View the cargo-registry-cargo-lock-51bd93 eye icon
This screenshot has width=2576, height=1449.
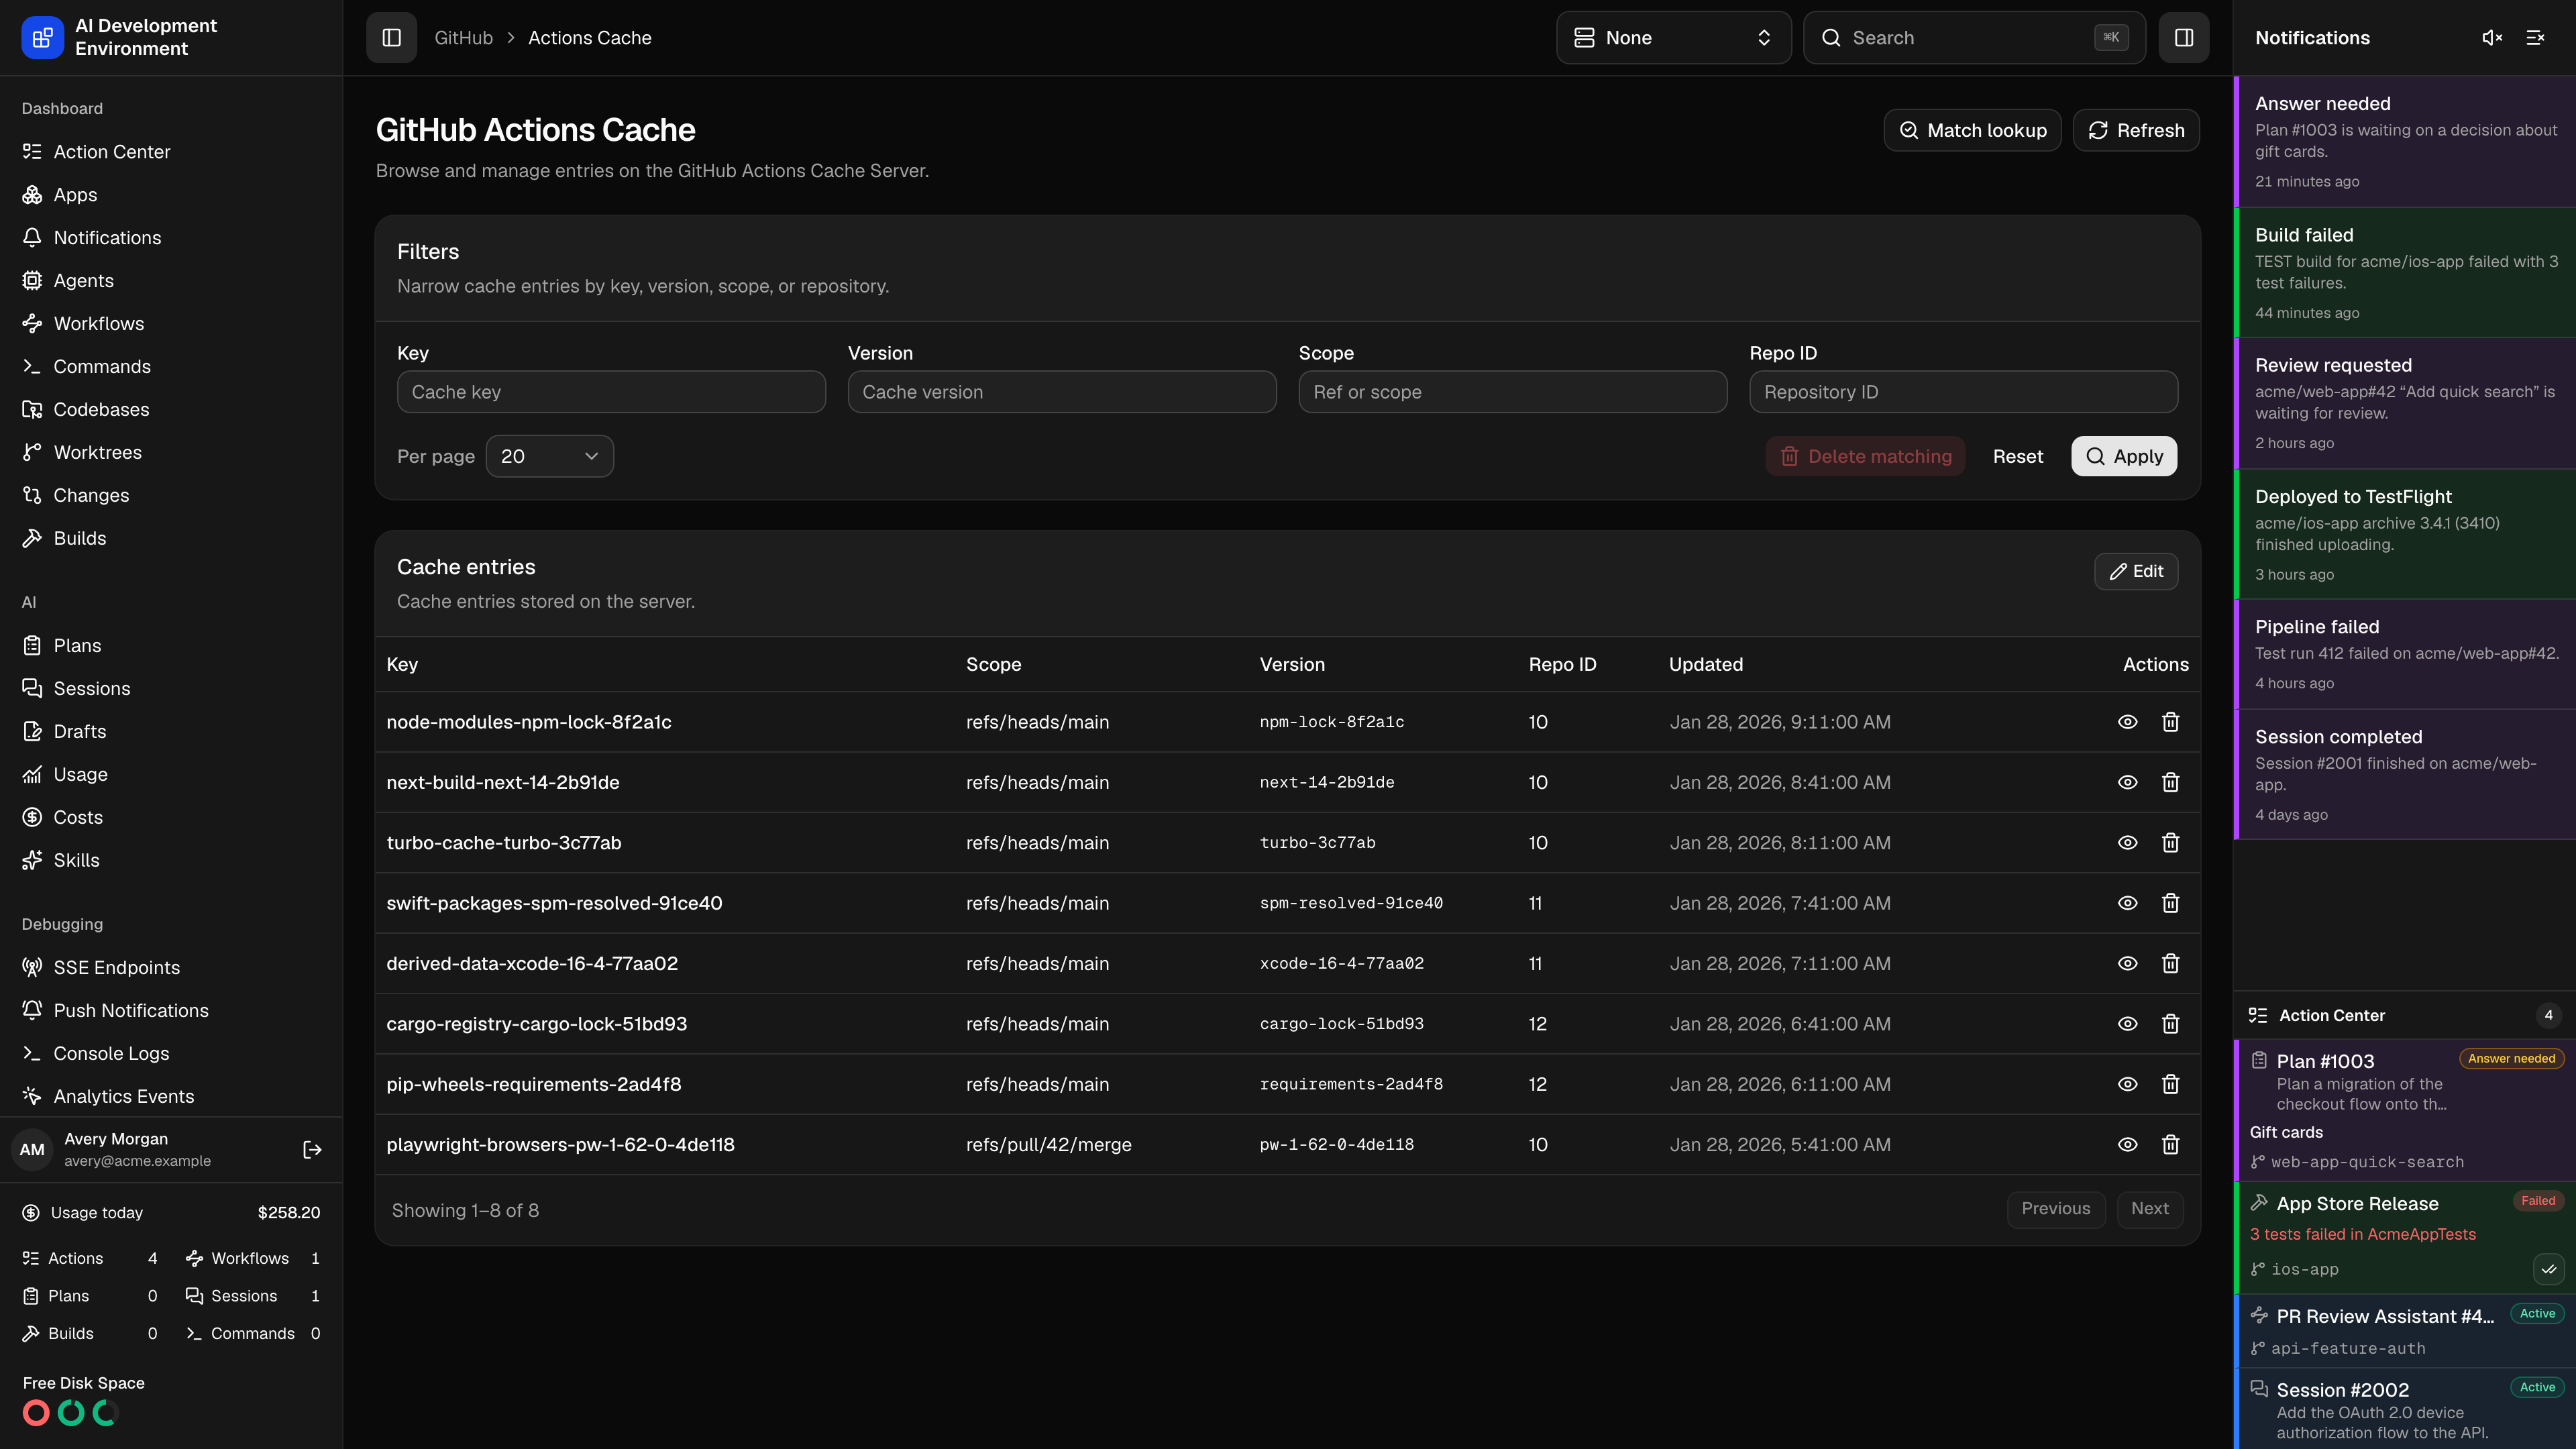click(x=2127, y=1024)
